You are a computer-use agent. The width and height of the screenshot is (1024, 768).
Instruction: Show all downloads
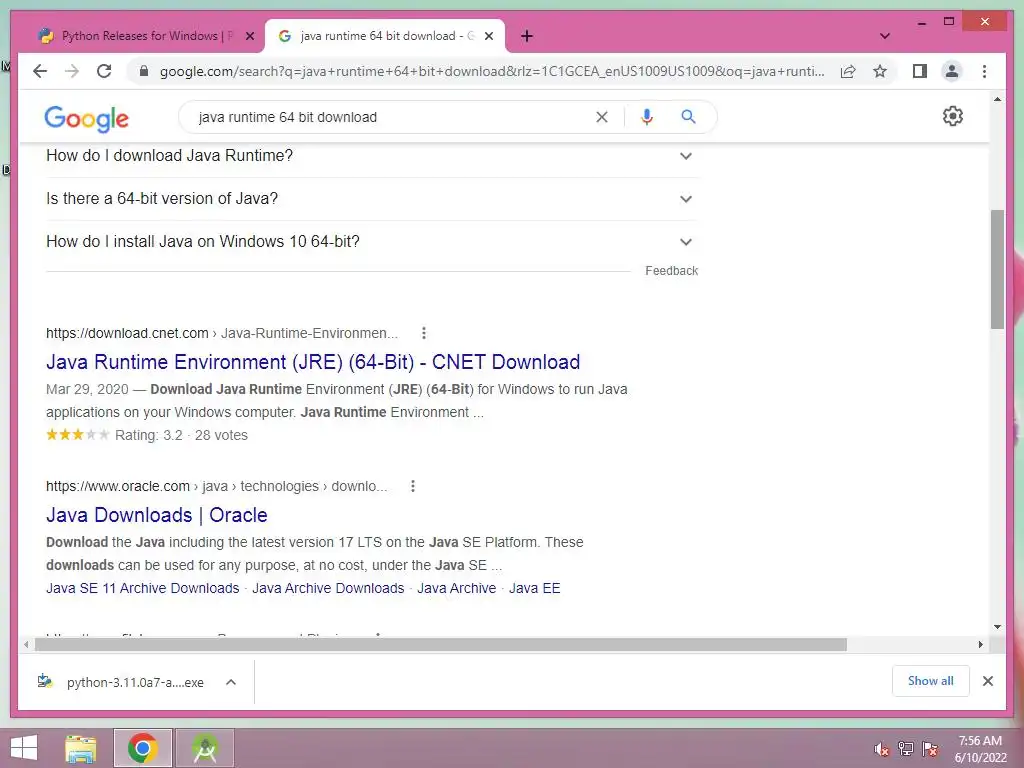point(930,680)
